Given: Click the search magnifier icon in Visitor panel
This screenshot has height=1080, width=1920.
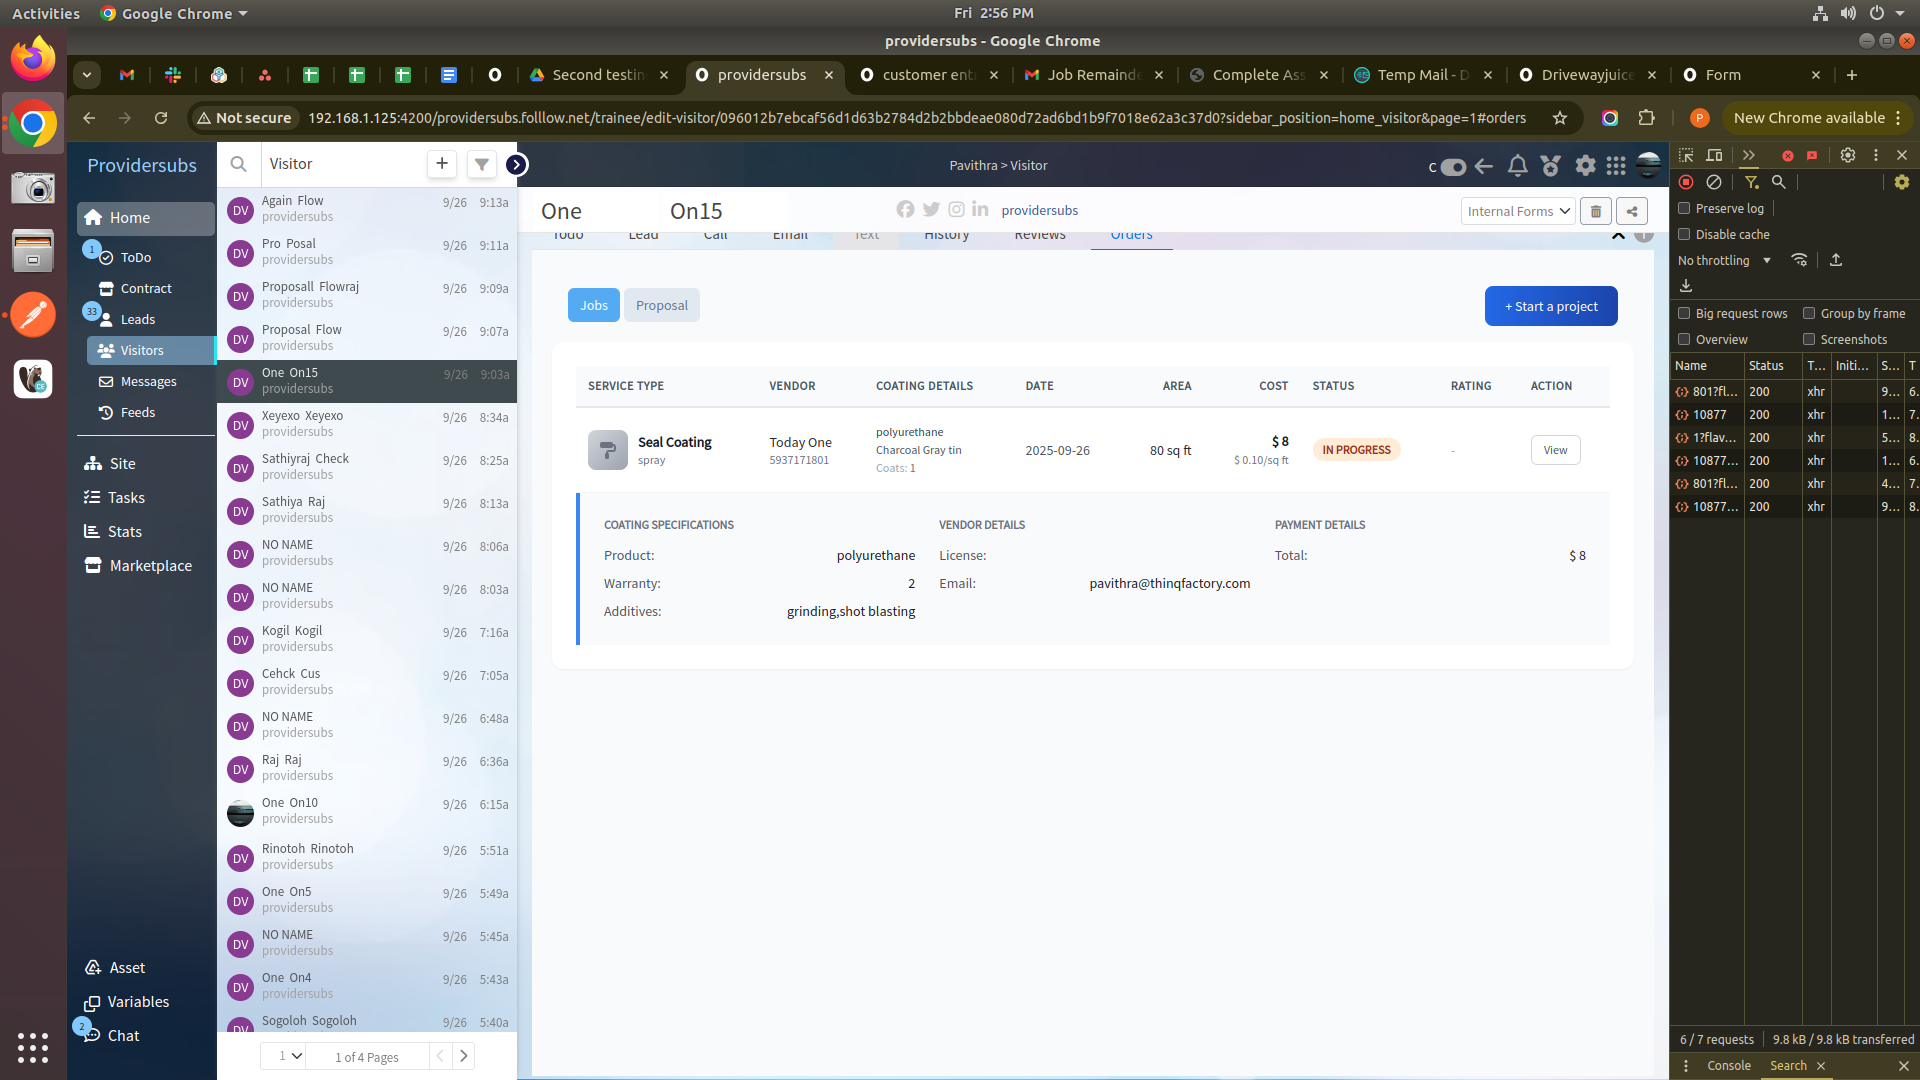Looking at the screenshot, I should (x=238, y=164).
